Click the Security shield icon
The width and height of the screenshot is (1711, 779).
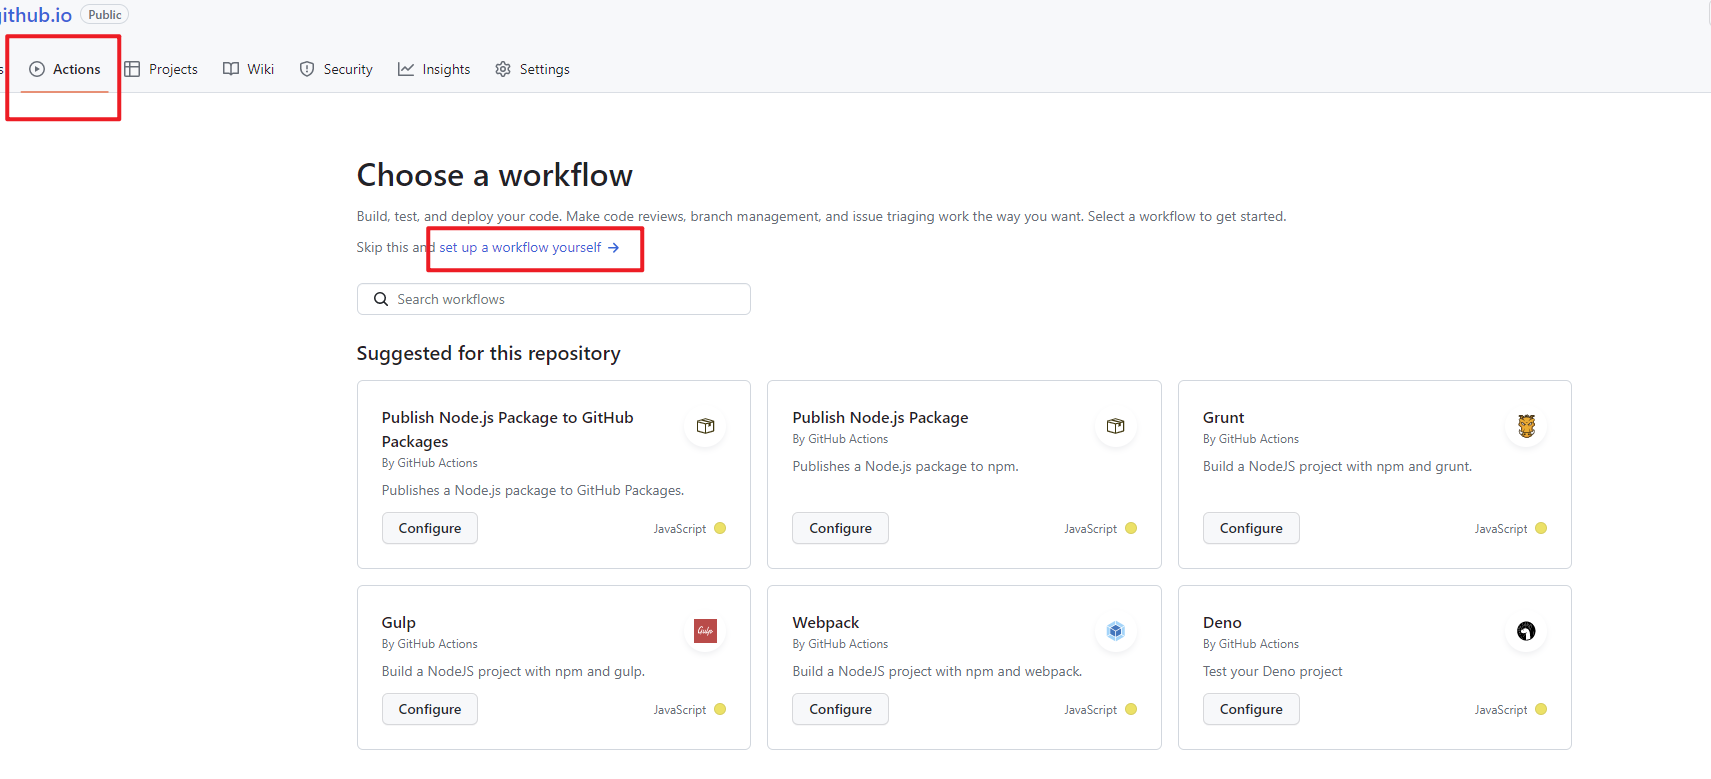point(307,69)
